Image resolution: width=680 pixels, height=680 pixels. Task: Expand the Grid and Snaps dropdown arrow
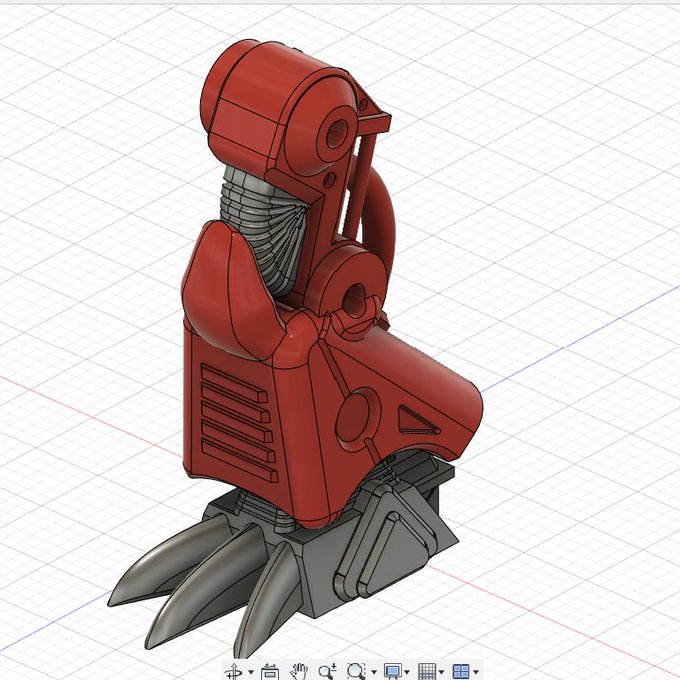tap(441, 673)
